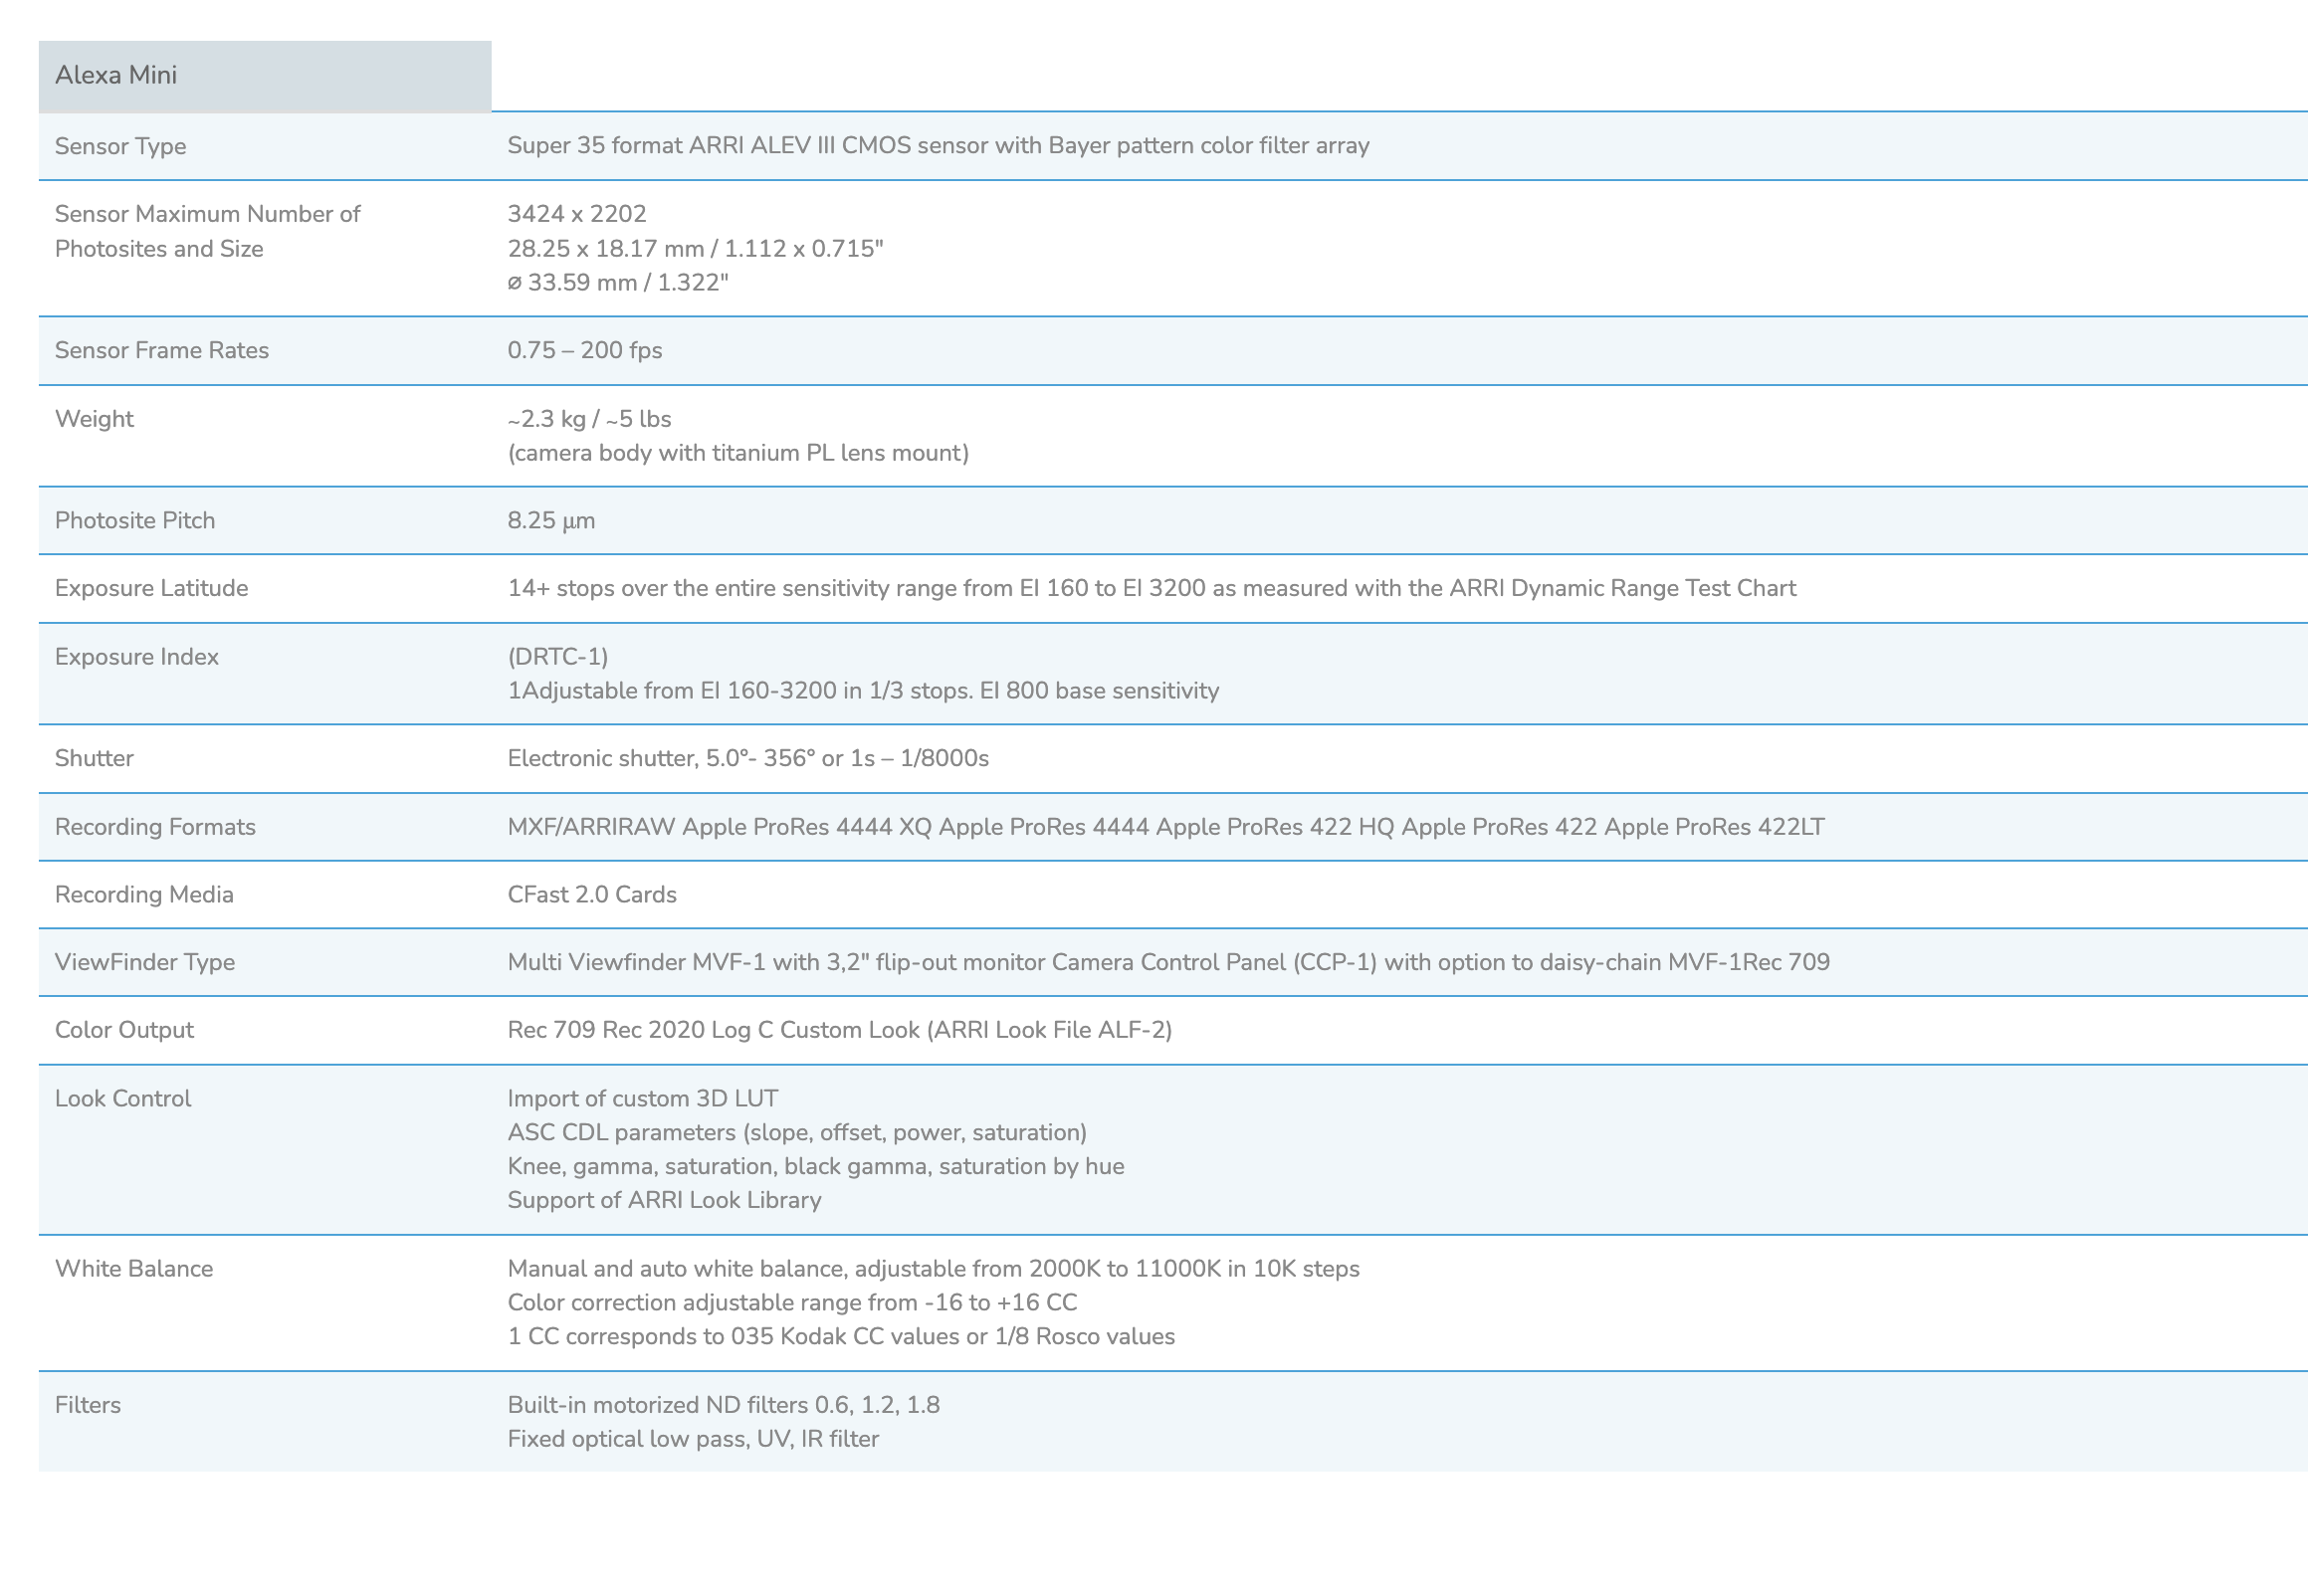Image resolution: width=2309 pixels, height=1596 pixels.
Task: Click the Rec 709 Rec 2020 Log C text
Action: click(x=839, y=1030)
